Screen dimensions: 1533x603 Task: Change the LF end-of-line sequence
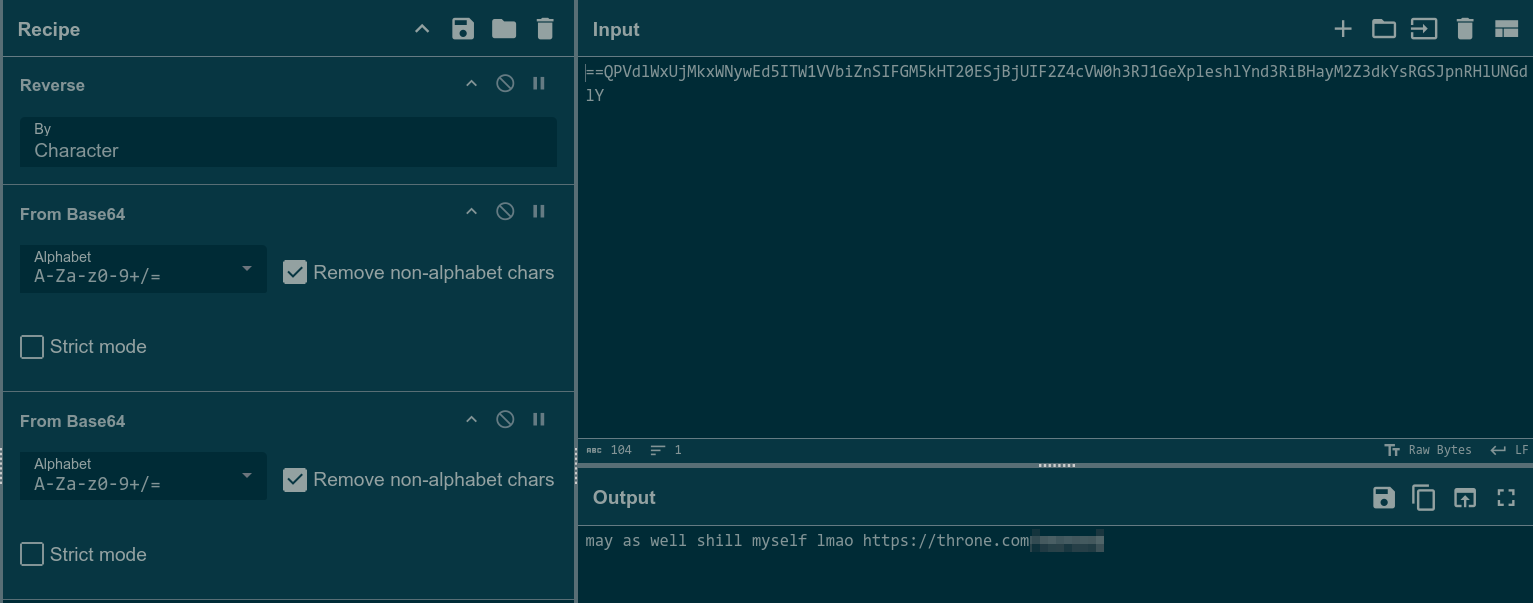pos(1509,450)
